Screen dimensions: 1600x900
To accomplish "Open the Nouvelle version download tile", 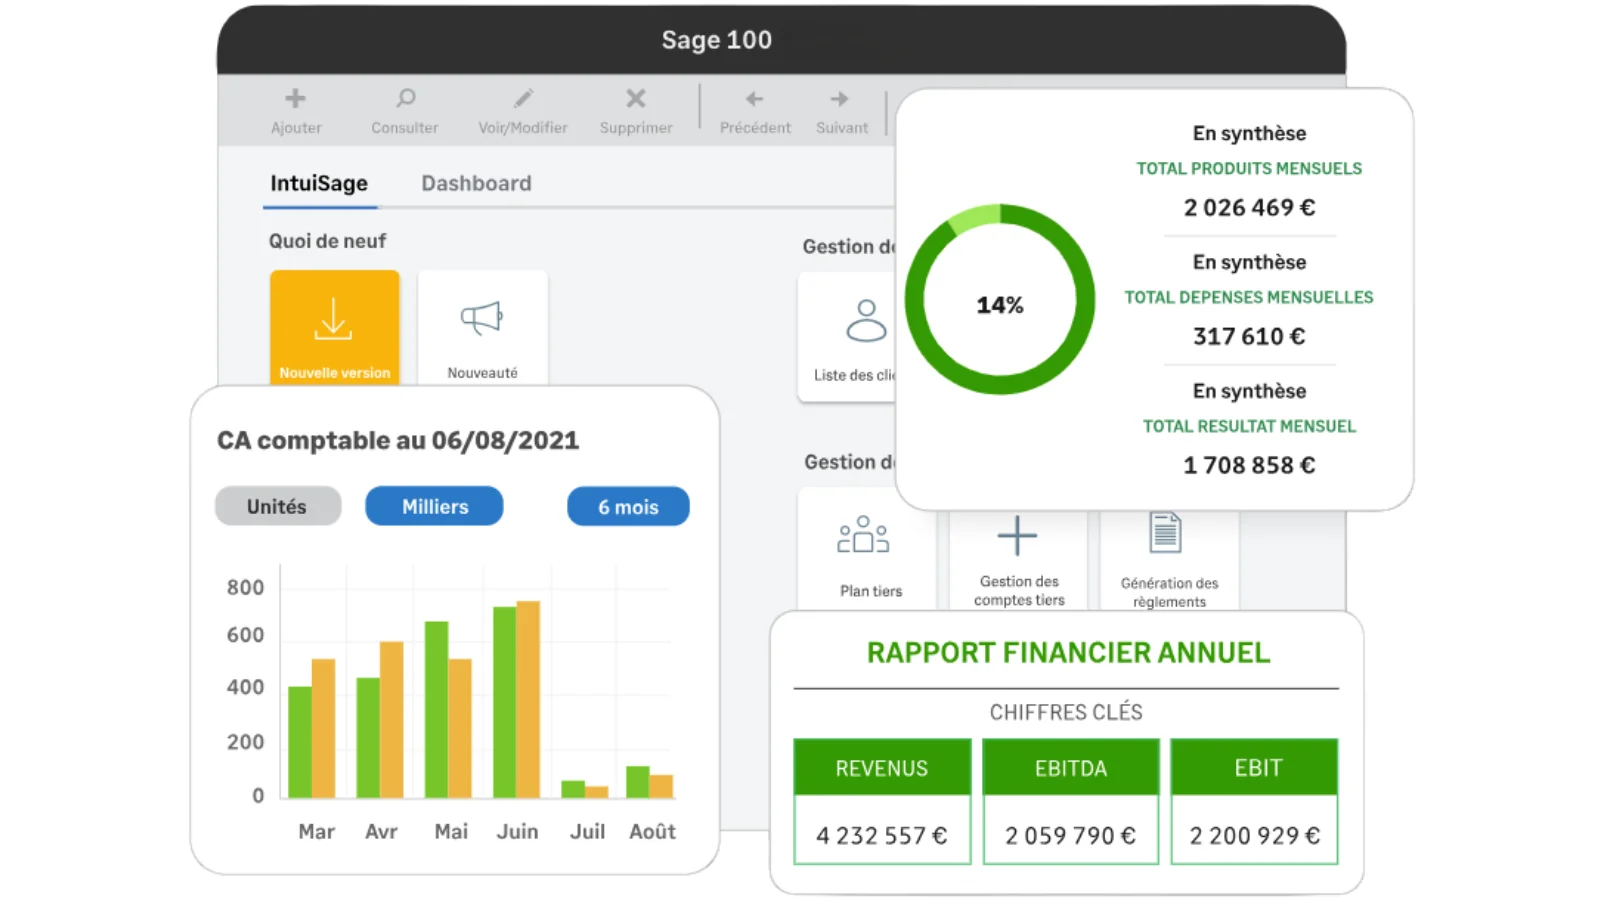I will click(334, 327).
